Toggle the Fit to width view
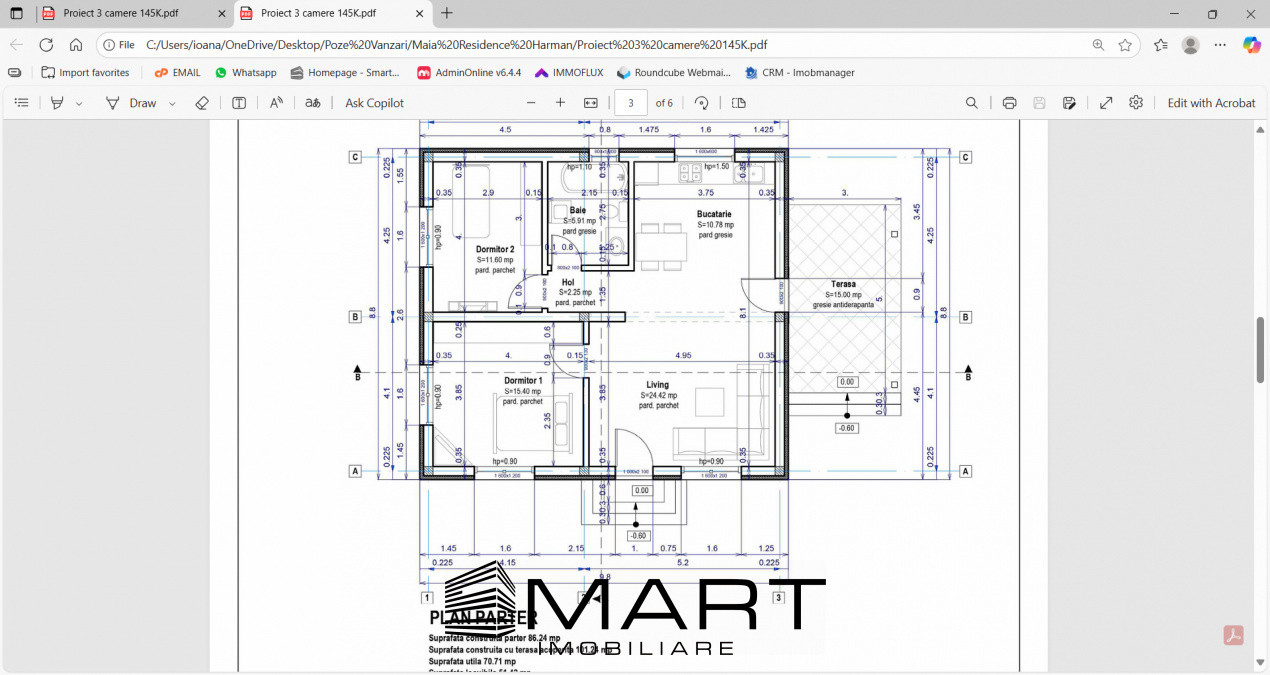The height and width of the screenshot is (675, 1270). [x=590, y=103]
